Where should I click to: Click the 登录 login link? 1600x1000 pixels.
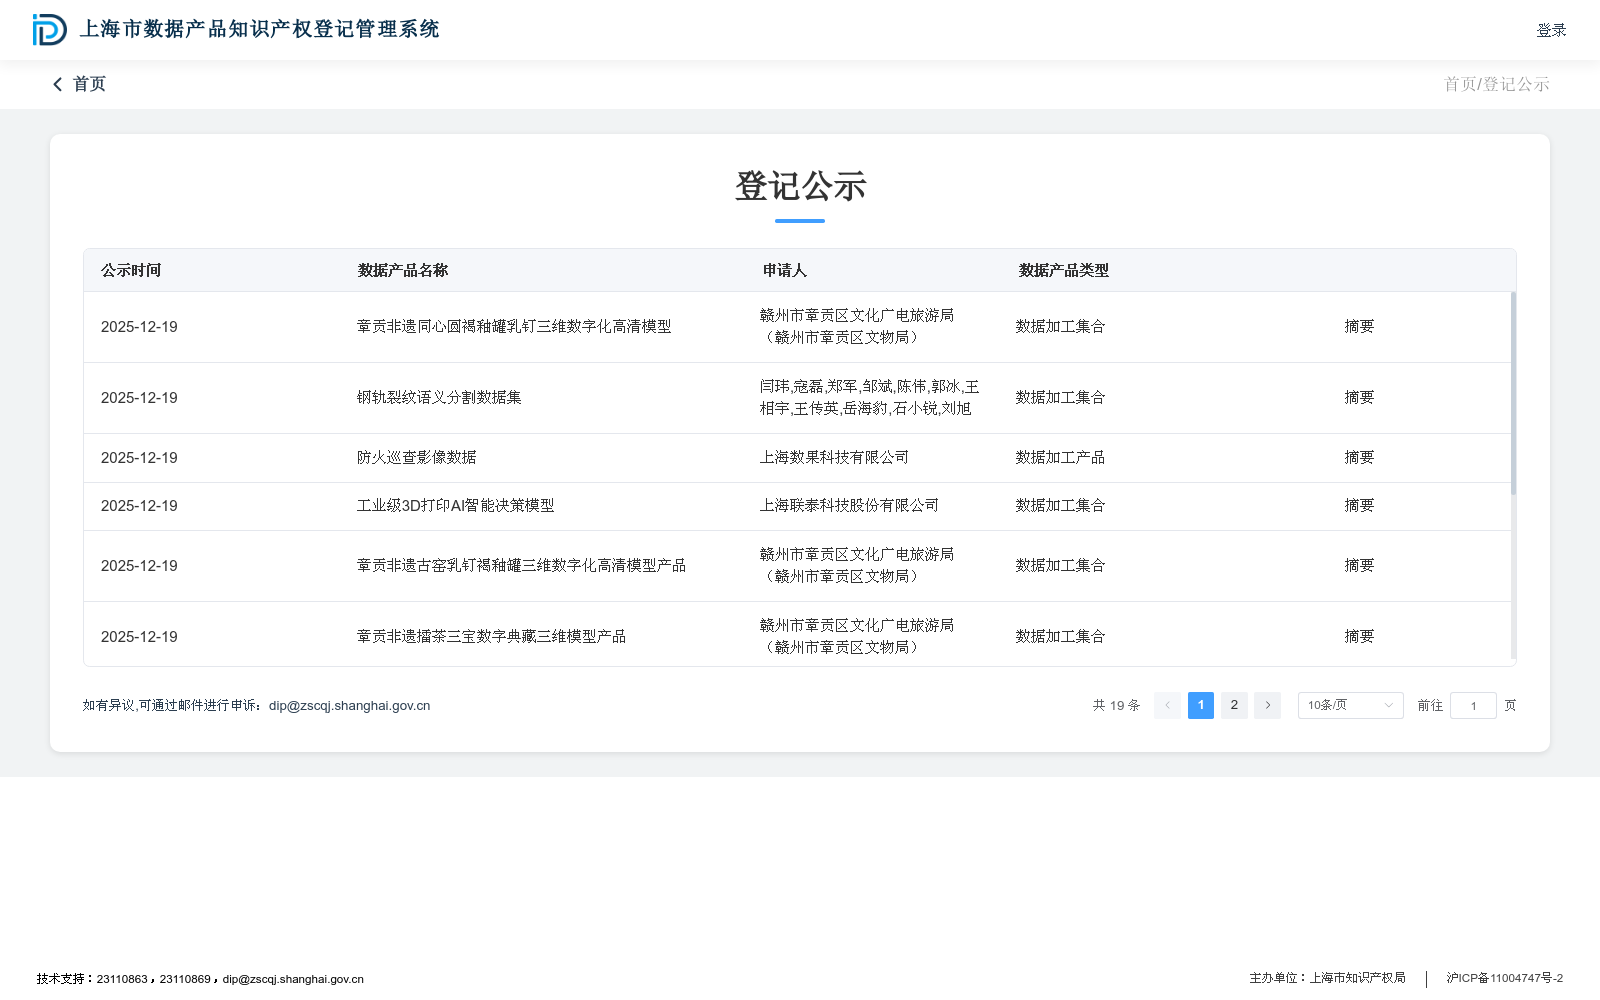coord(1551,30)
